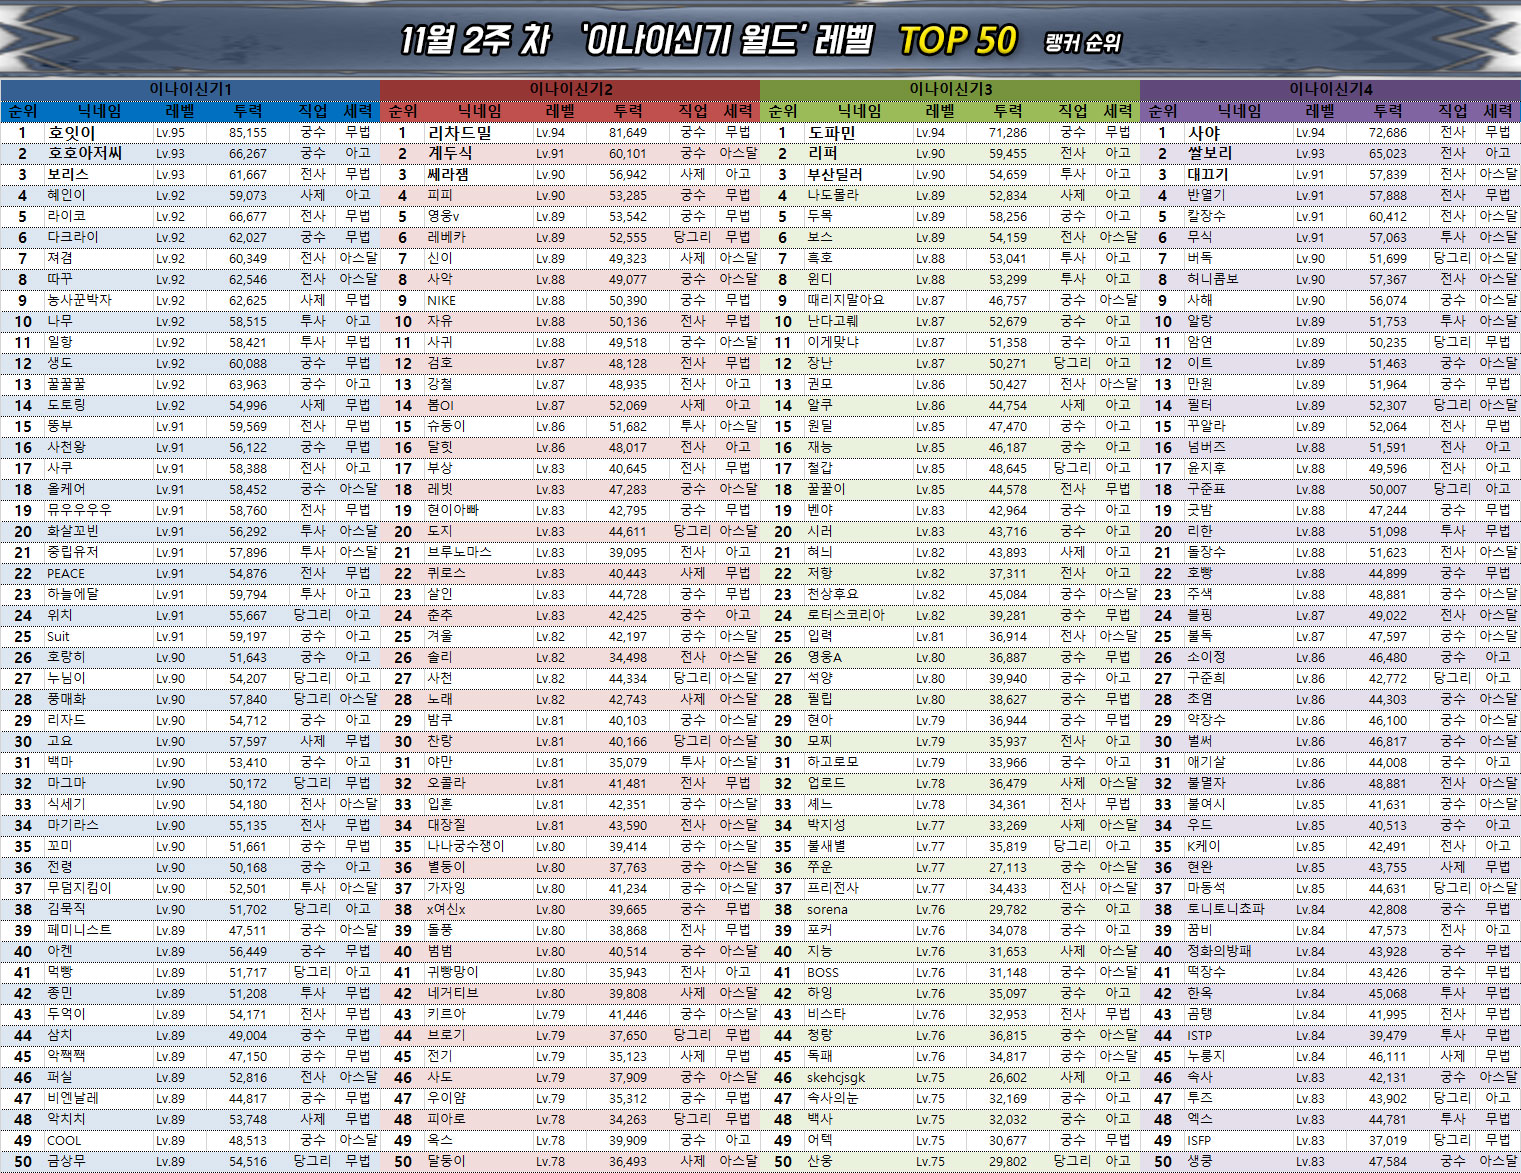The height and width of the screenshot is (1173, 1521).
Task: Click the TOP 50 yellow title text
Action: click(957, 40)
